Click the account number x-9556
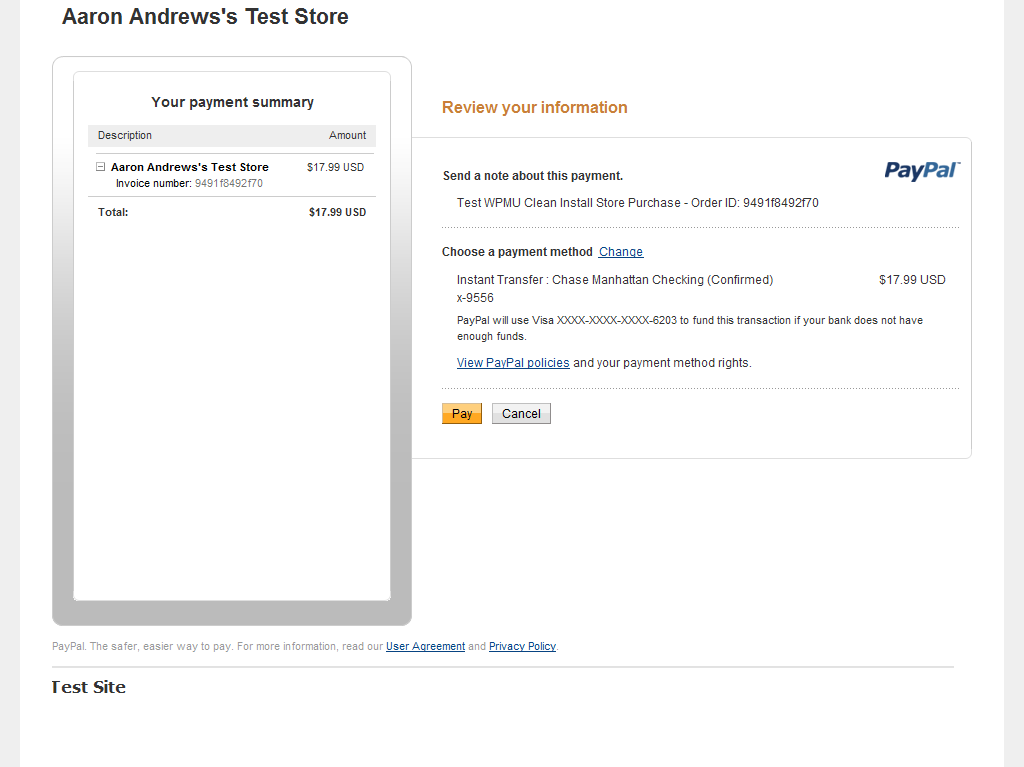The width and height of the screenshot is (1024, 767). [x=475, y=298]
